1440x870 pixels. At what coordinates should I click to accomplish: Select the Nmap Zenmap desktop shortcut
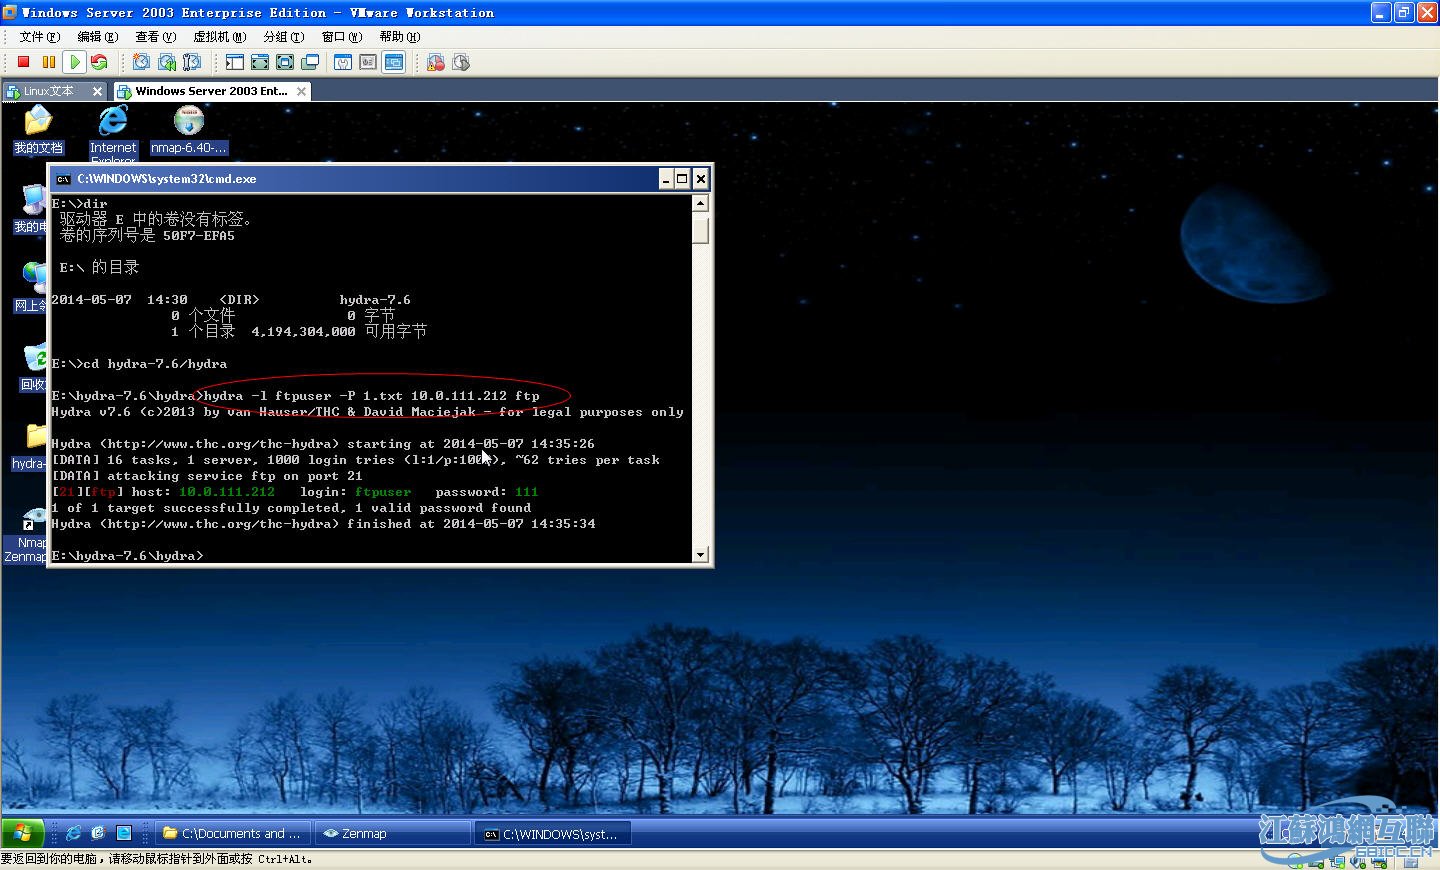tap(26, 534)
